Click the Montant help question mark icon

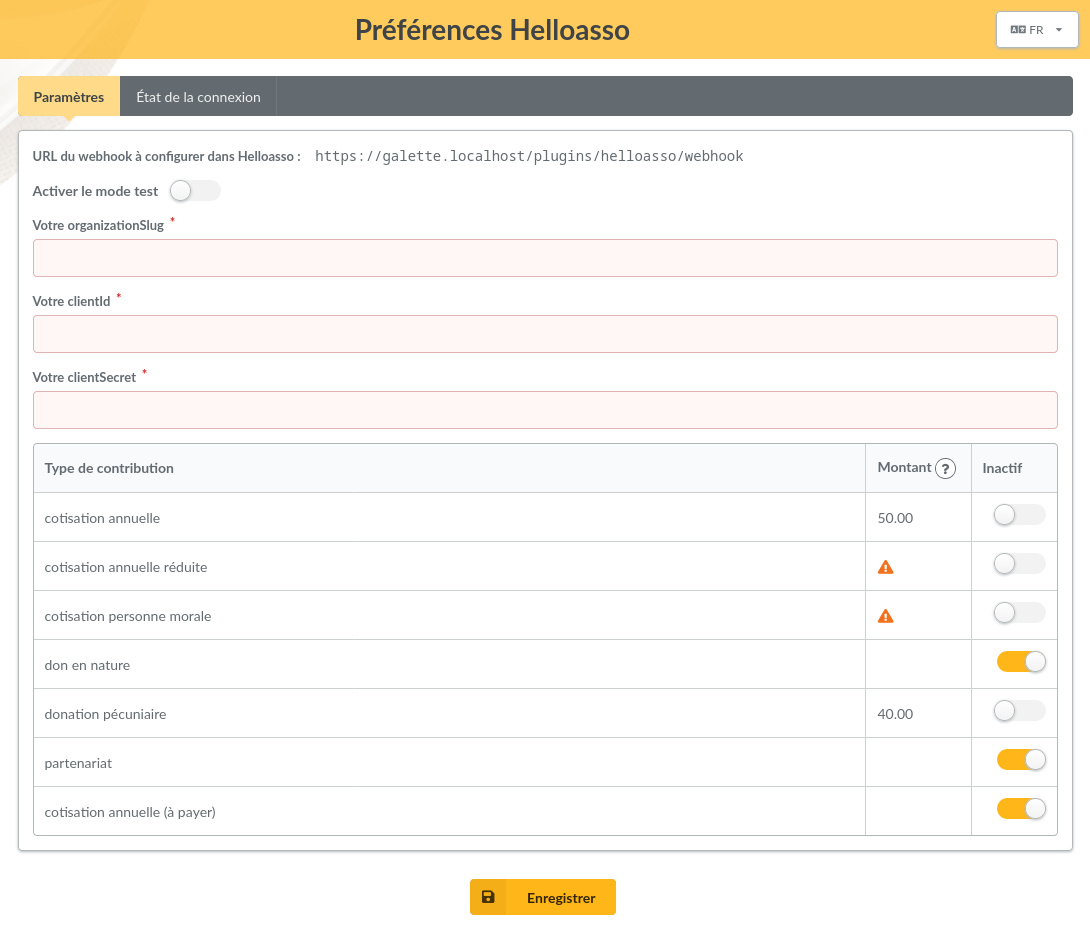pyautogui.click(x=945, y=469)
